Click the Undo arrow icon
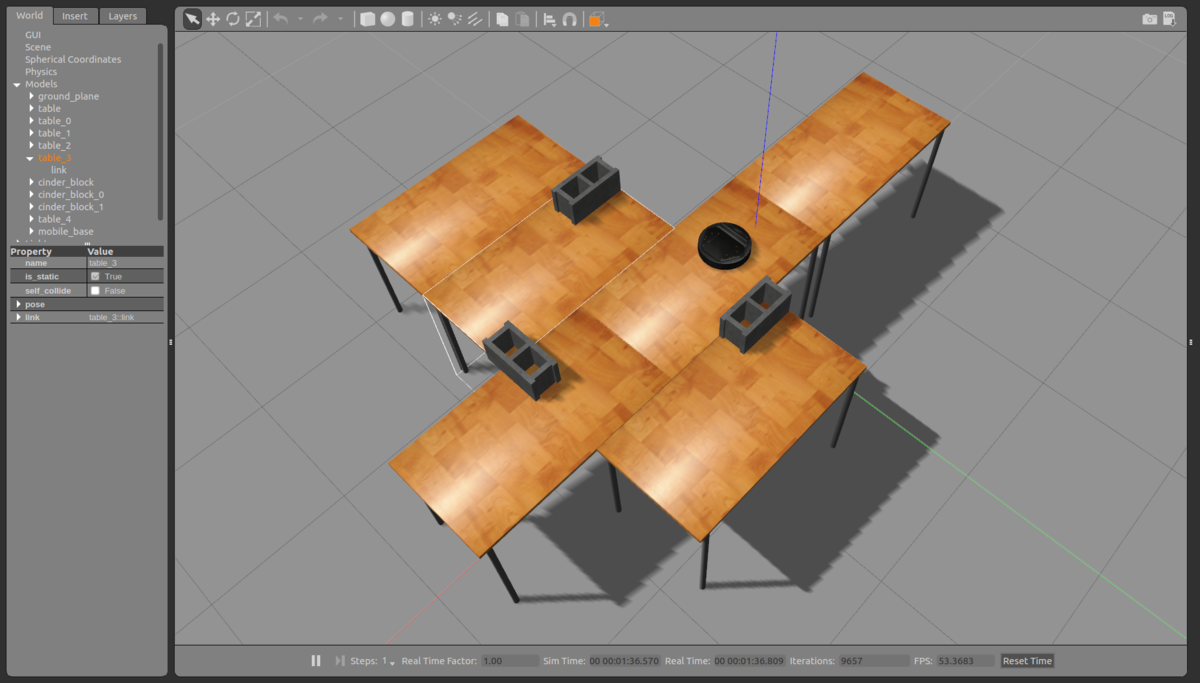1200x683 pixels. pos(281,19)
